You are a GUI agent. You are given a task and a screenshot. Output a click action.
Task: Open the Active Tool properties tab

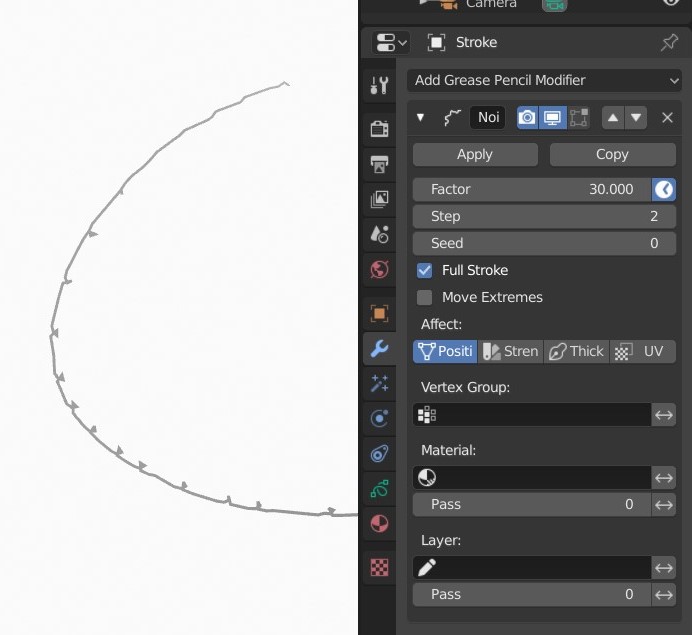click(x=379, y=85)
